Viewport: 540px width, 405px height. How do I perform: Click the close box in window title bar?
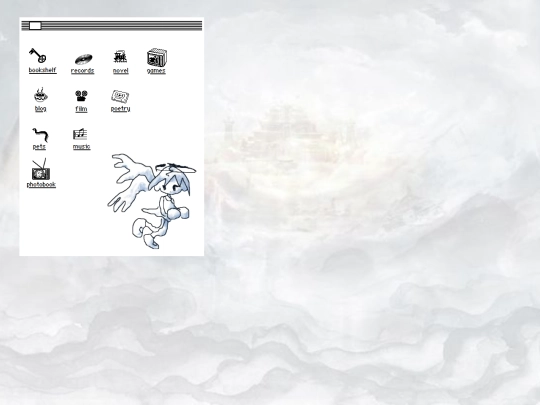pyautogui.click(x=35, y=26)
